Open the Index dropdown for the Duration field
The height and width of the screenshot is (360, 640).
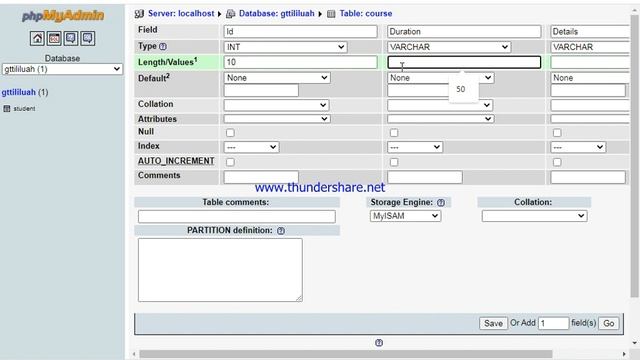tap(415, 147)
